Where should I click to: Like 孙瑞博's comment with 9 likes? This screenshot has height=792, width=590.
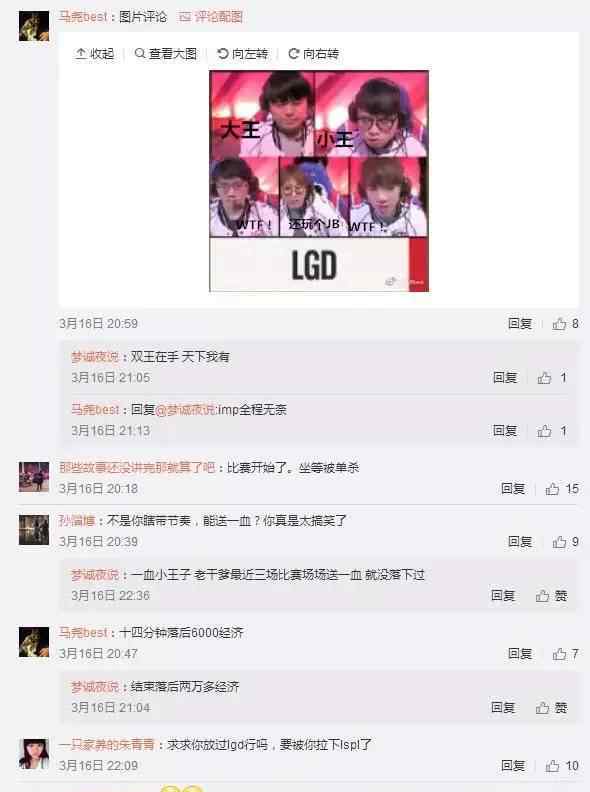point(565,542)
